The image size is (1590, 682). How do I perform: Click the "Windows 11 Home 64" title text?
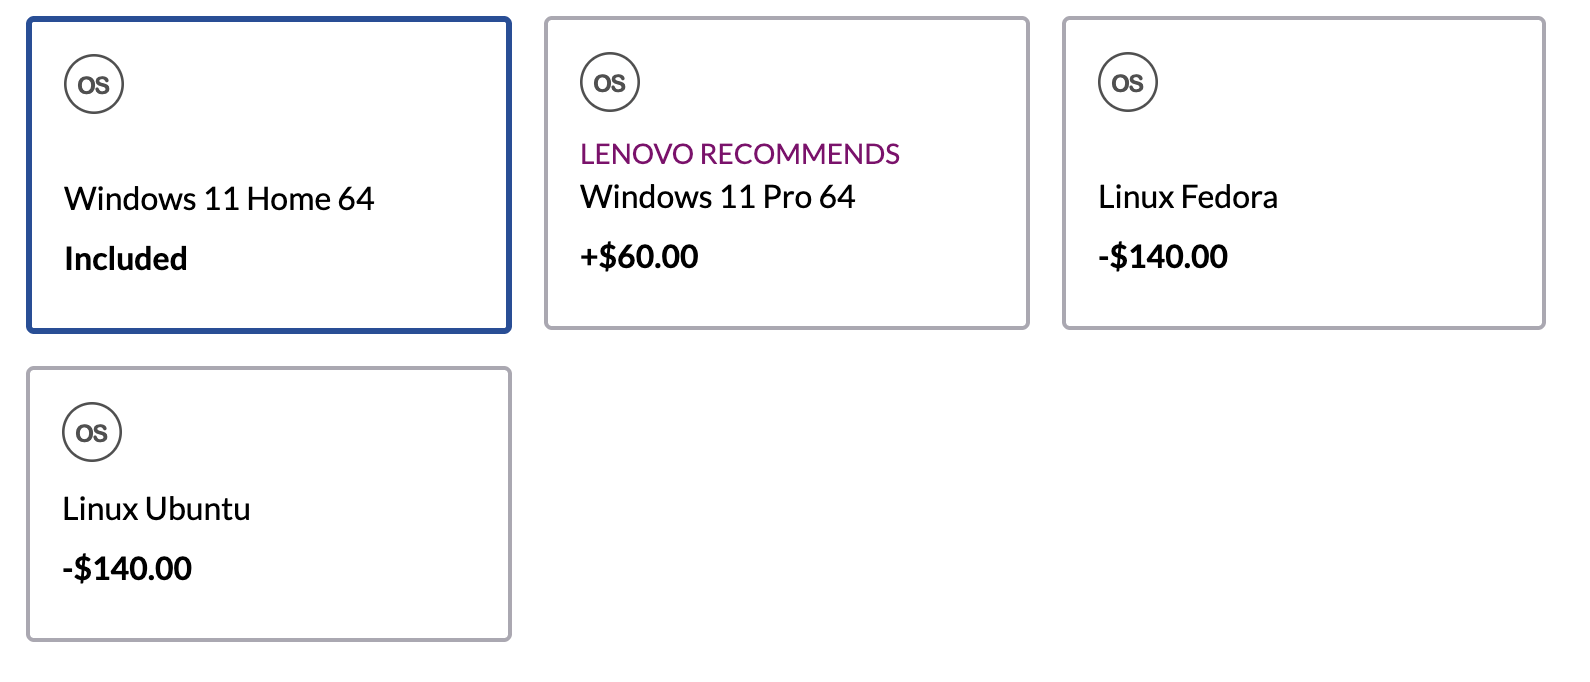219,199
